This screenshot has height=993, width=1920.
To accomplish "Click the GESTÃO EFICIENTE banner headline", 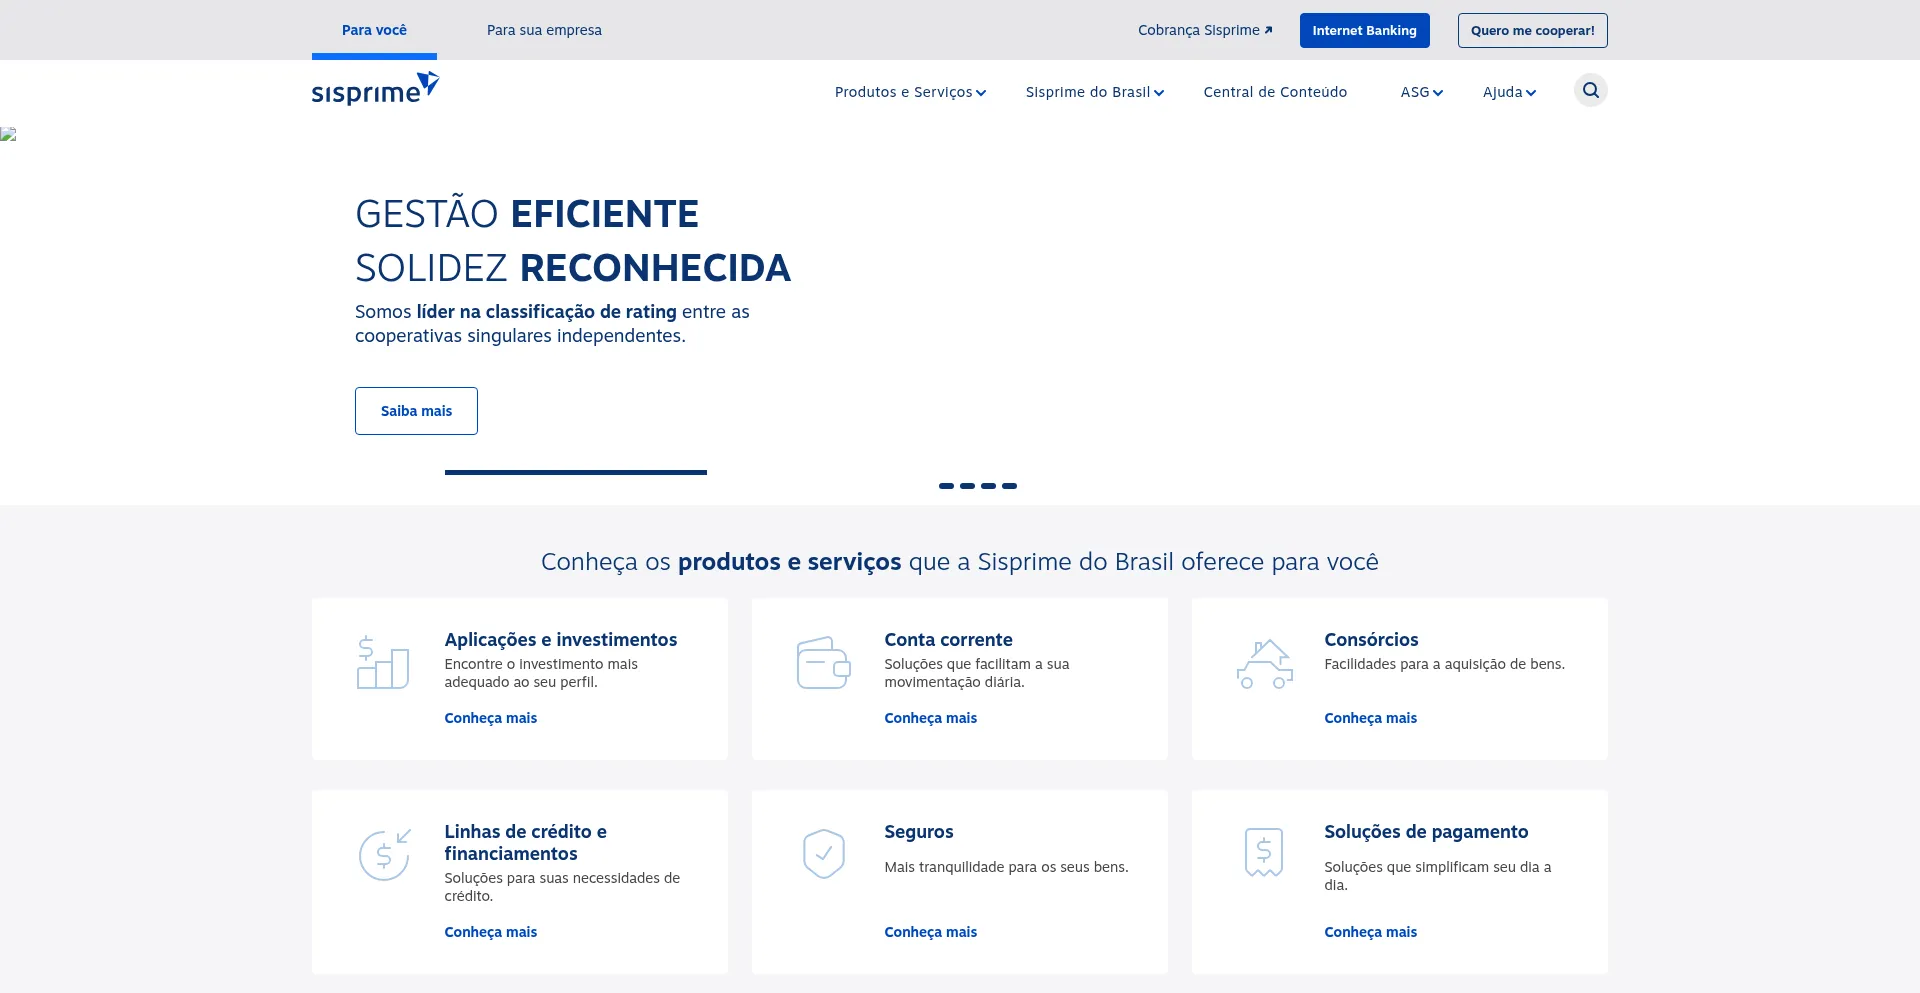I will click(527, 214).
